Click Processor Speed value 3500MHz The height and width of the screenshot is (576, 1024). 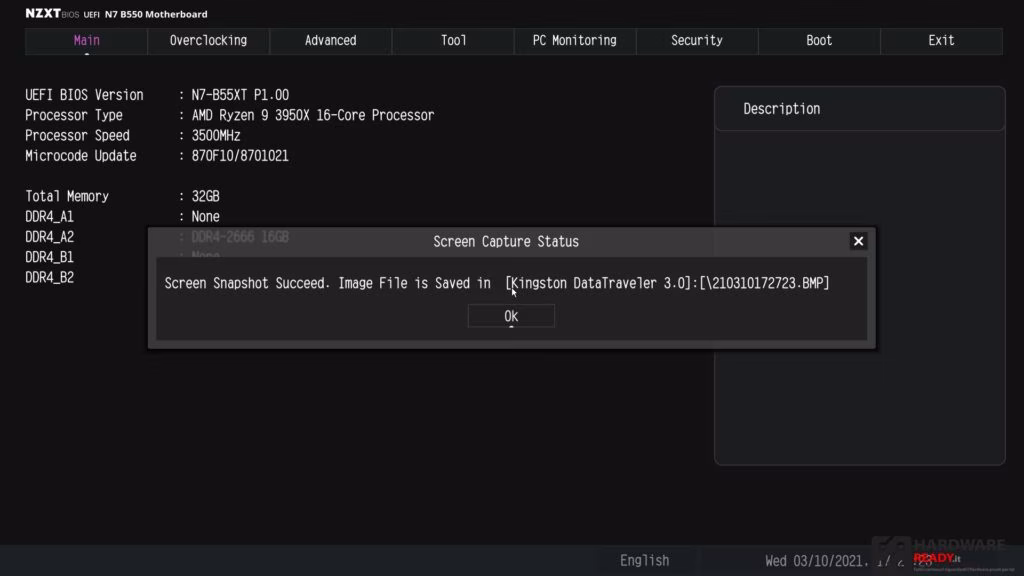216,136
